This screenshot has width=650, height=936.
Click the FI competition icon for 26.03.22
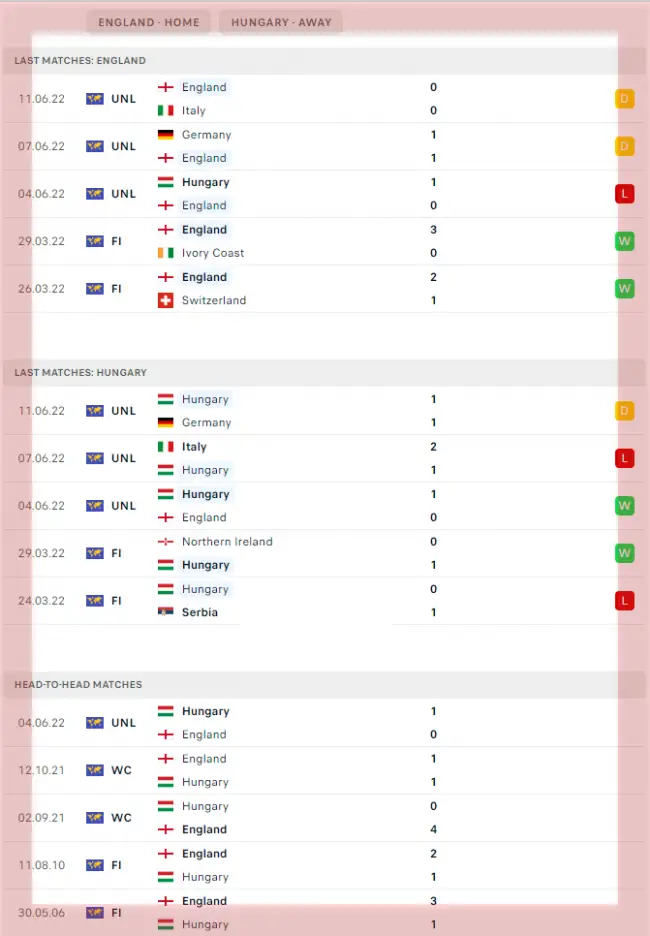point(95,289)
